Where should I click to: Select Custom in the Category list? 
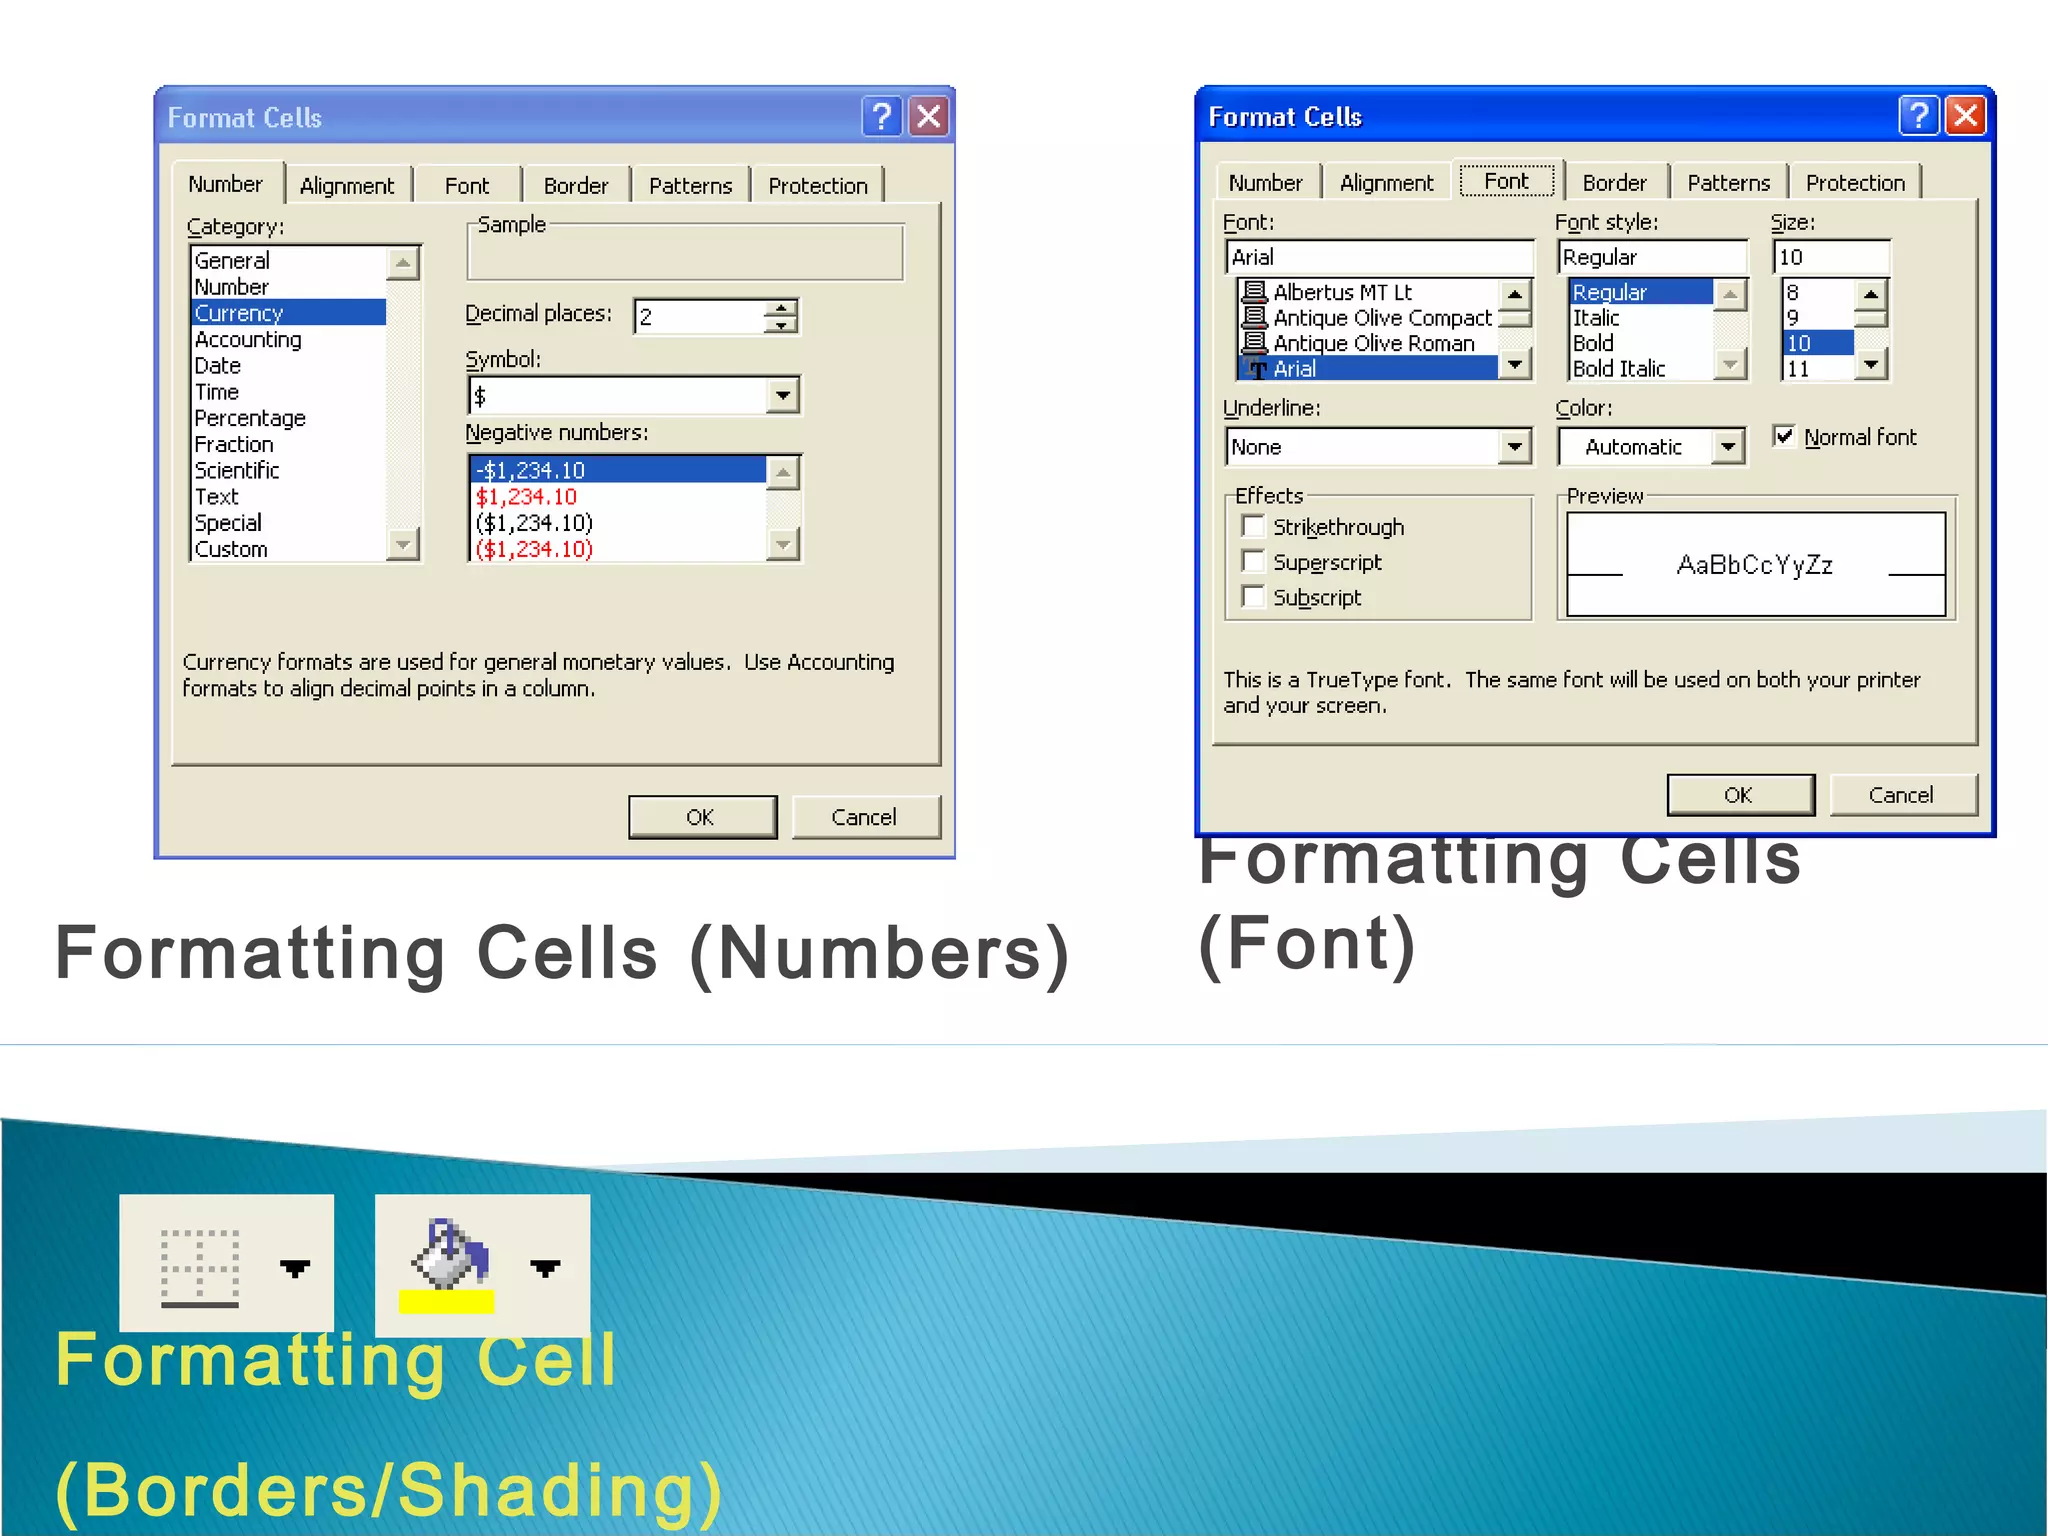(x=288, y=548)
